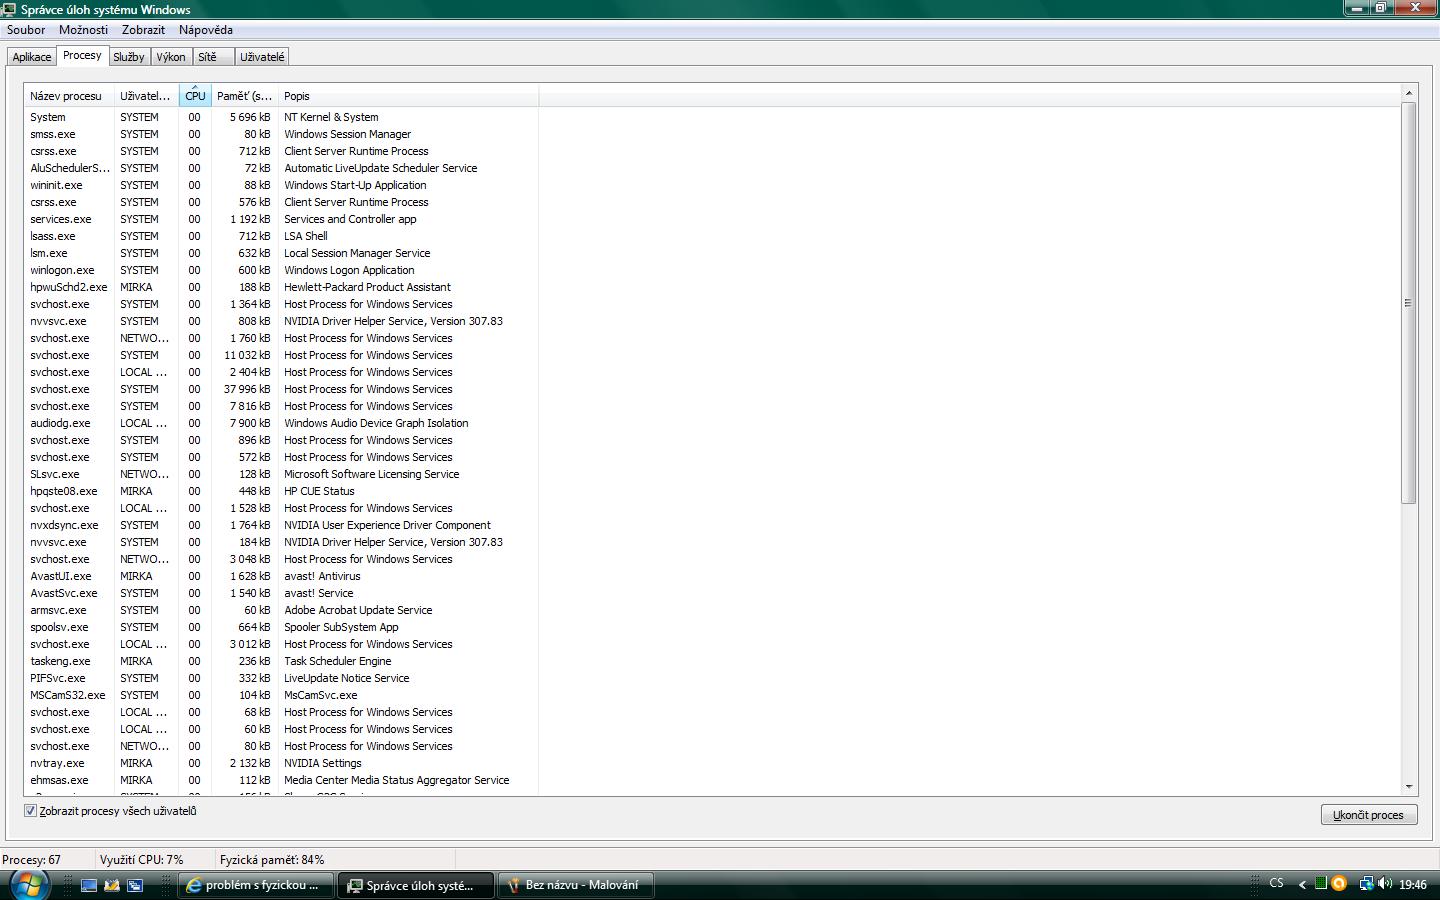This screenshot has height=900, width=1440.
Task: Sort by the 'Uživatel...' column header
Action: (x=146, y=96)
